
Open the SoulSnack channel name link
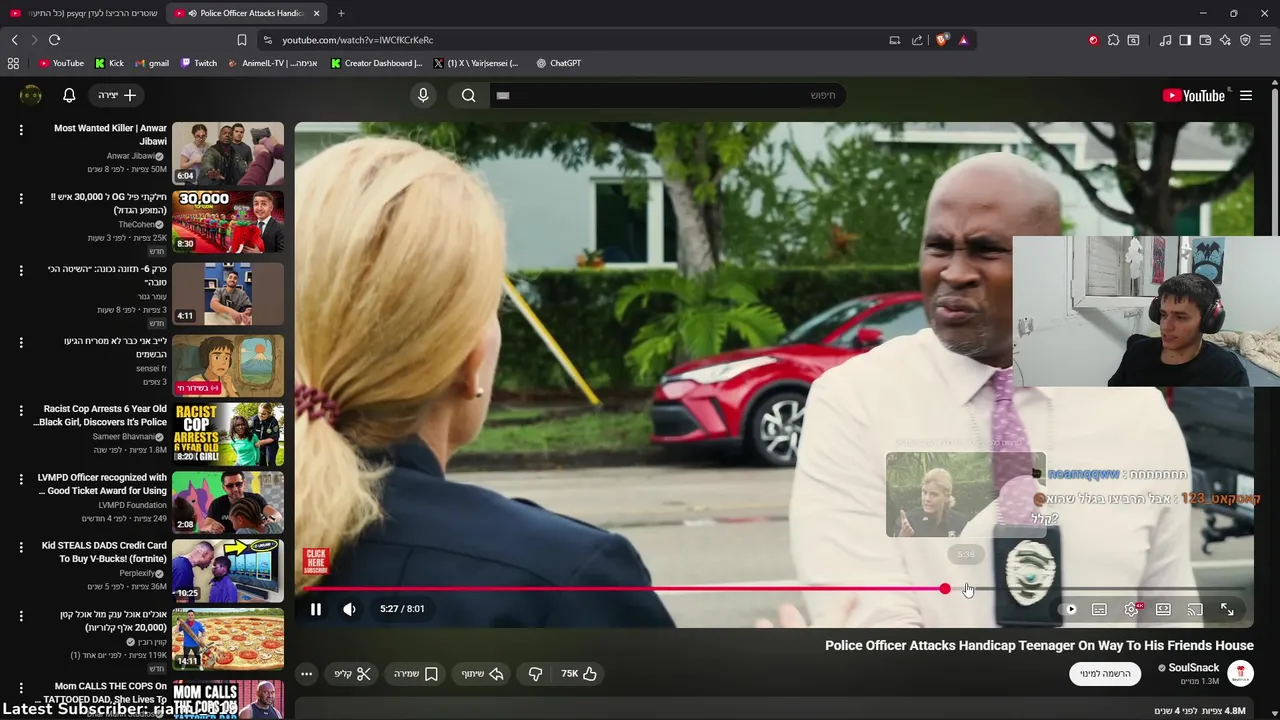[x=1193, y=668]
